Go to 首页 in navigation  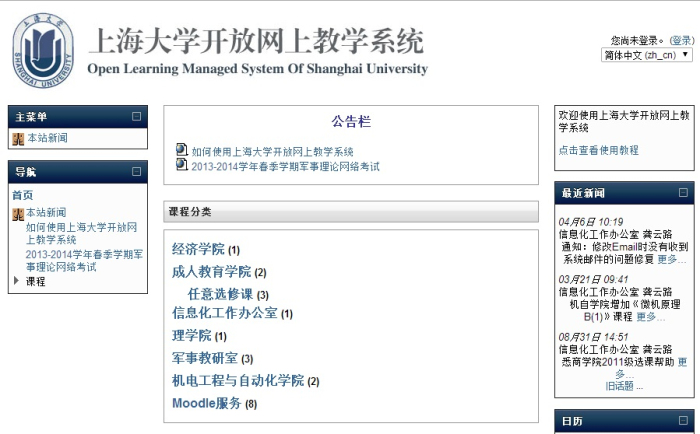click(23, 195)
